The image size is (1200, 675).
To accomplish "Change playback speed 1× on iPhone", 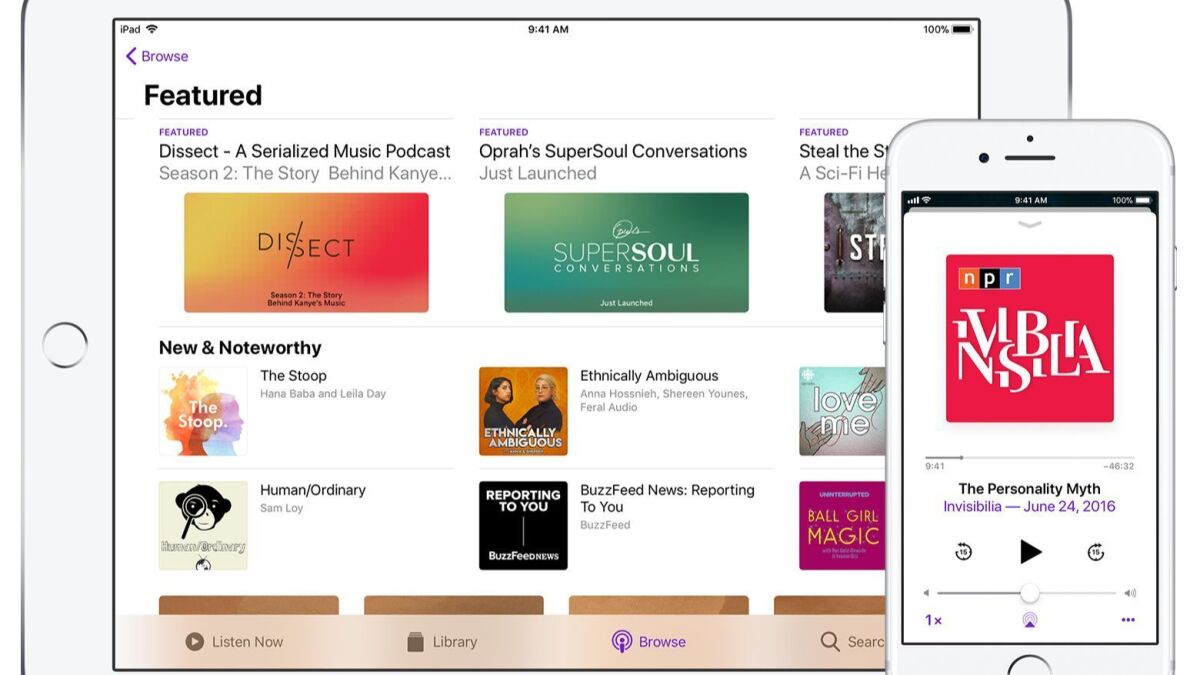I will [933, 620].
